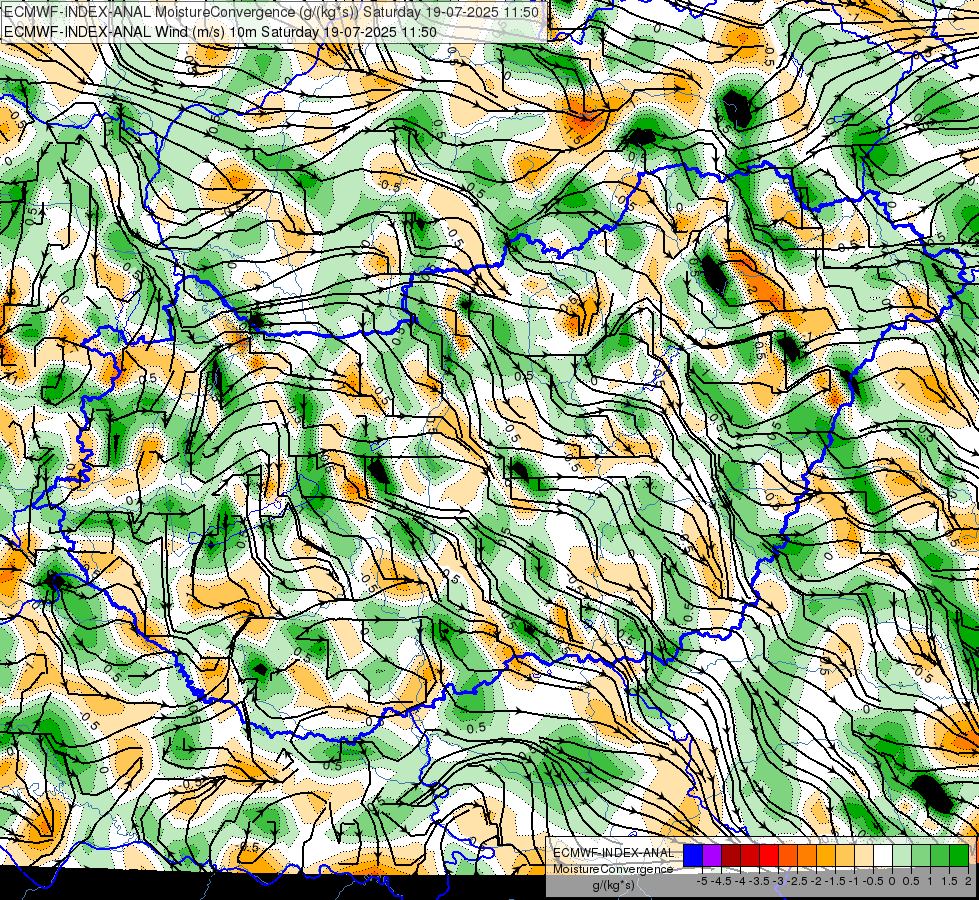Select the darkest green legend swatch

(x=960, y=855)
